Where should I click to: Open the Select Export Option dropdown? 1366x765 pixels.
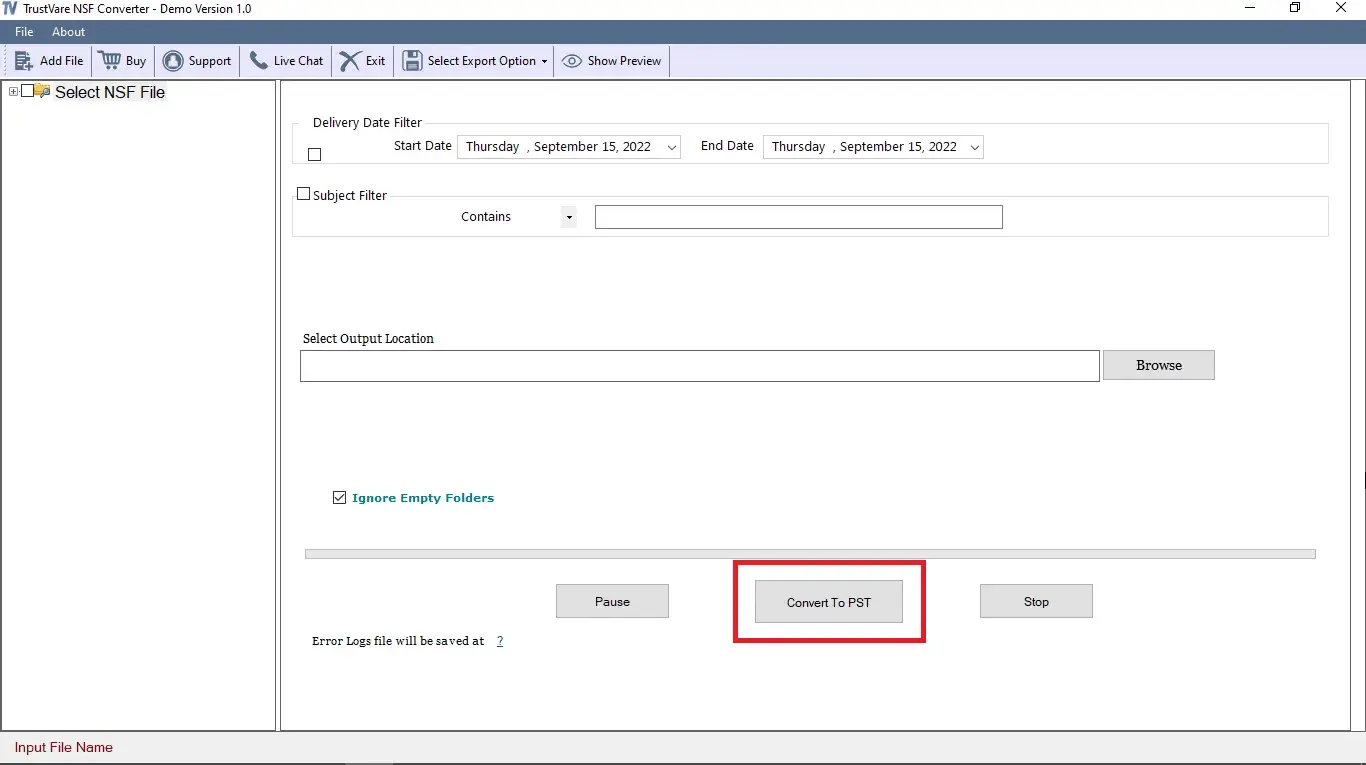click(475, 61)
